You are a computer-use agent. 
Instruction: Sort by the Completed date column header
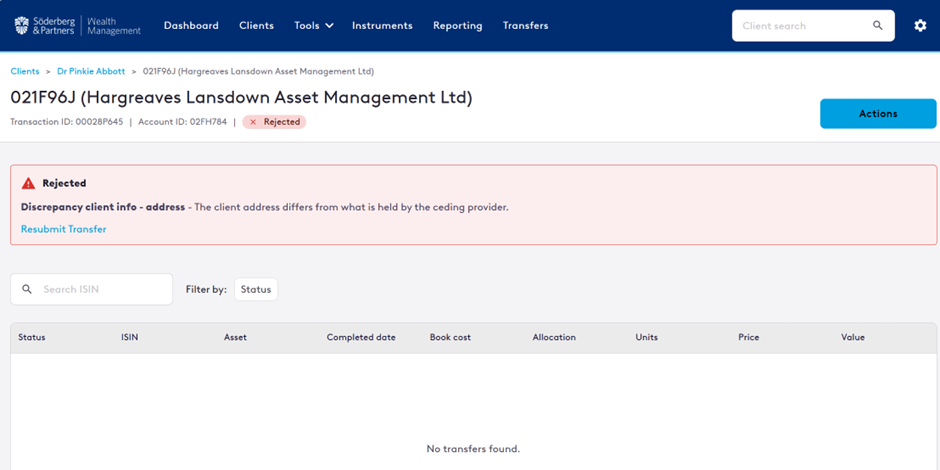click(361, 337)
